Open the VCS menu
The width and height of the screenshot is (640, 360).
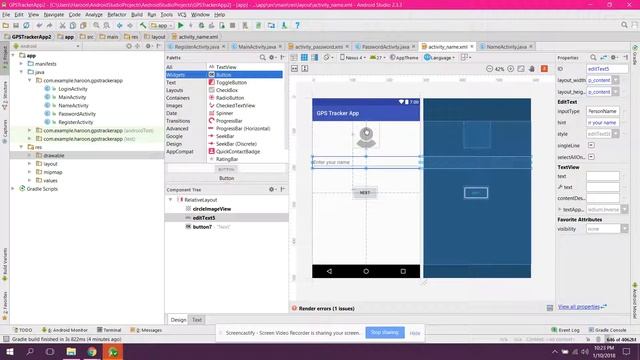(182, 14)
